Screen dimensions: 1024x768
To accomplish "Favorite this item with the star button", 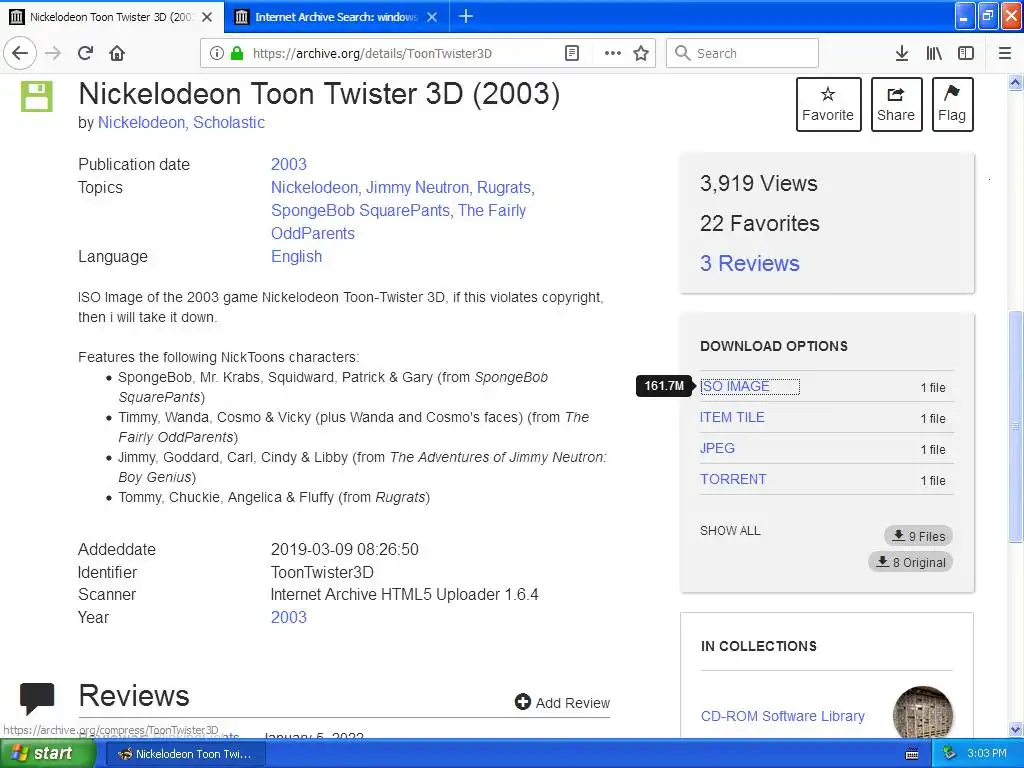I will (x=828, y=104).
